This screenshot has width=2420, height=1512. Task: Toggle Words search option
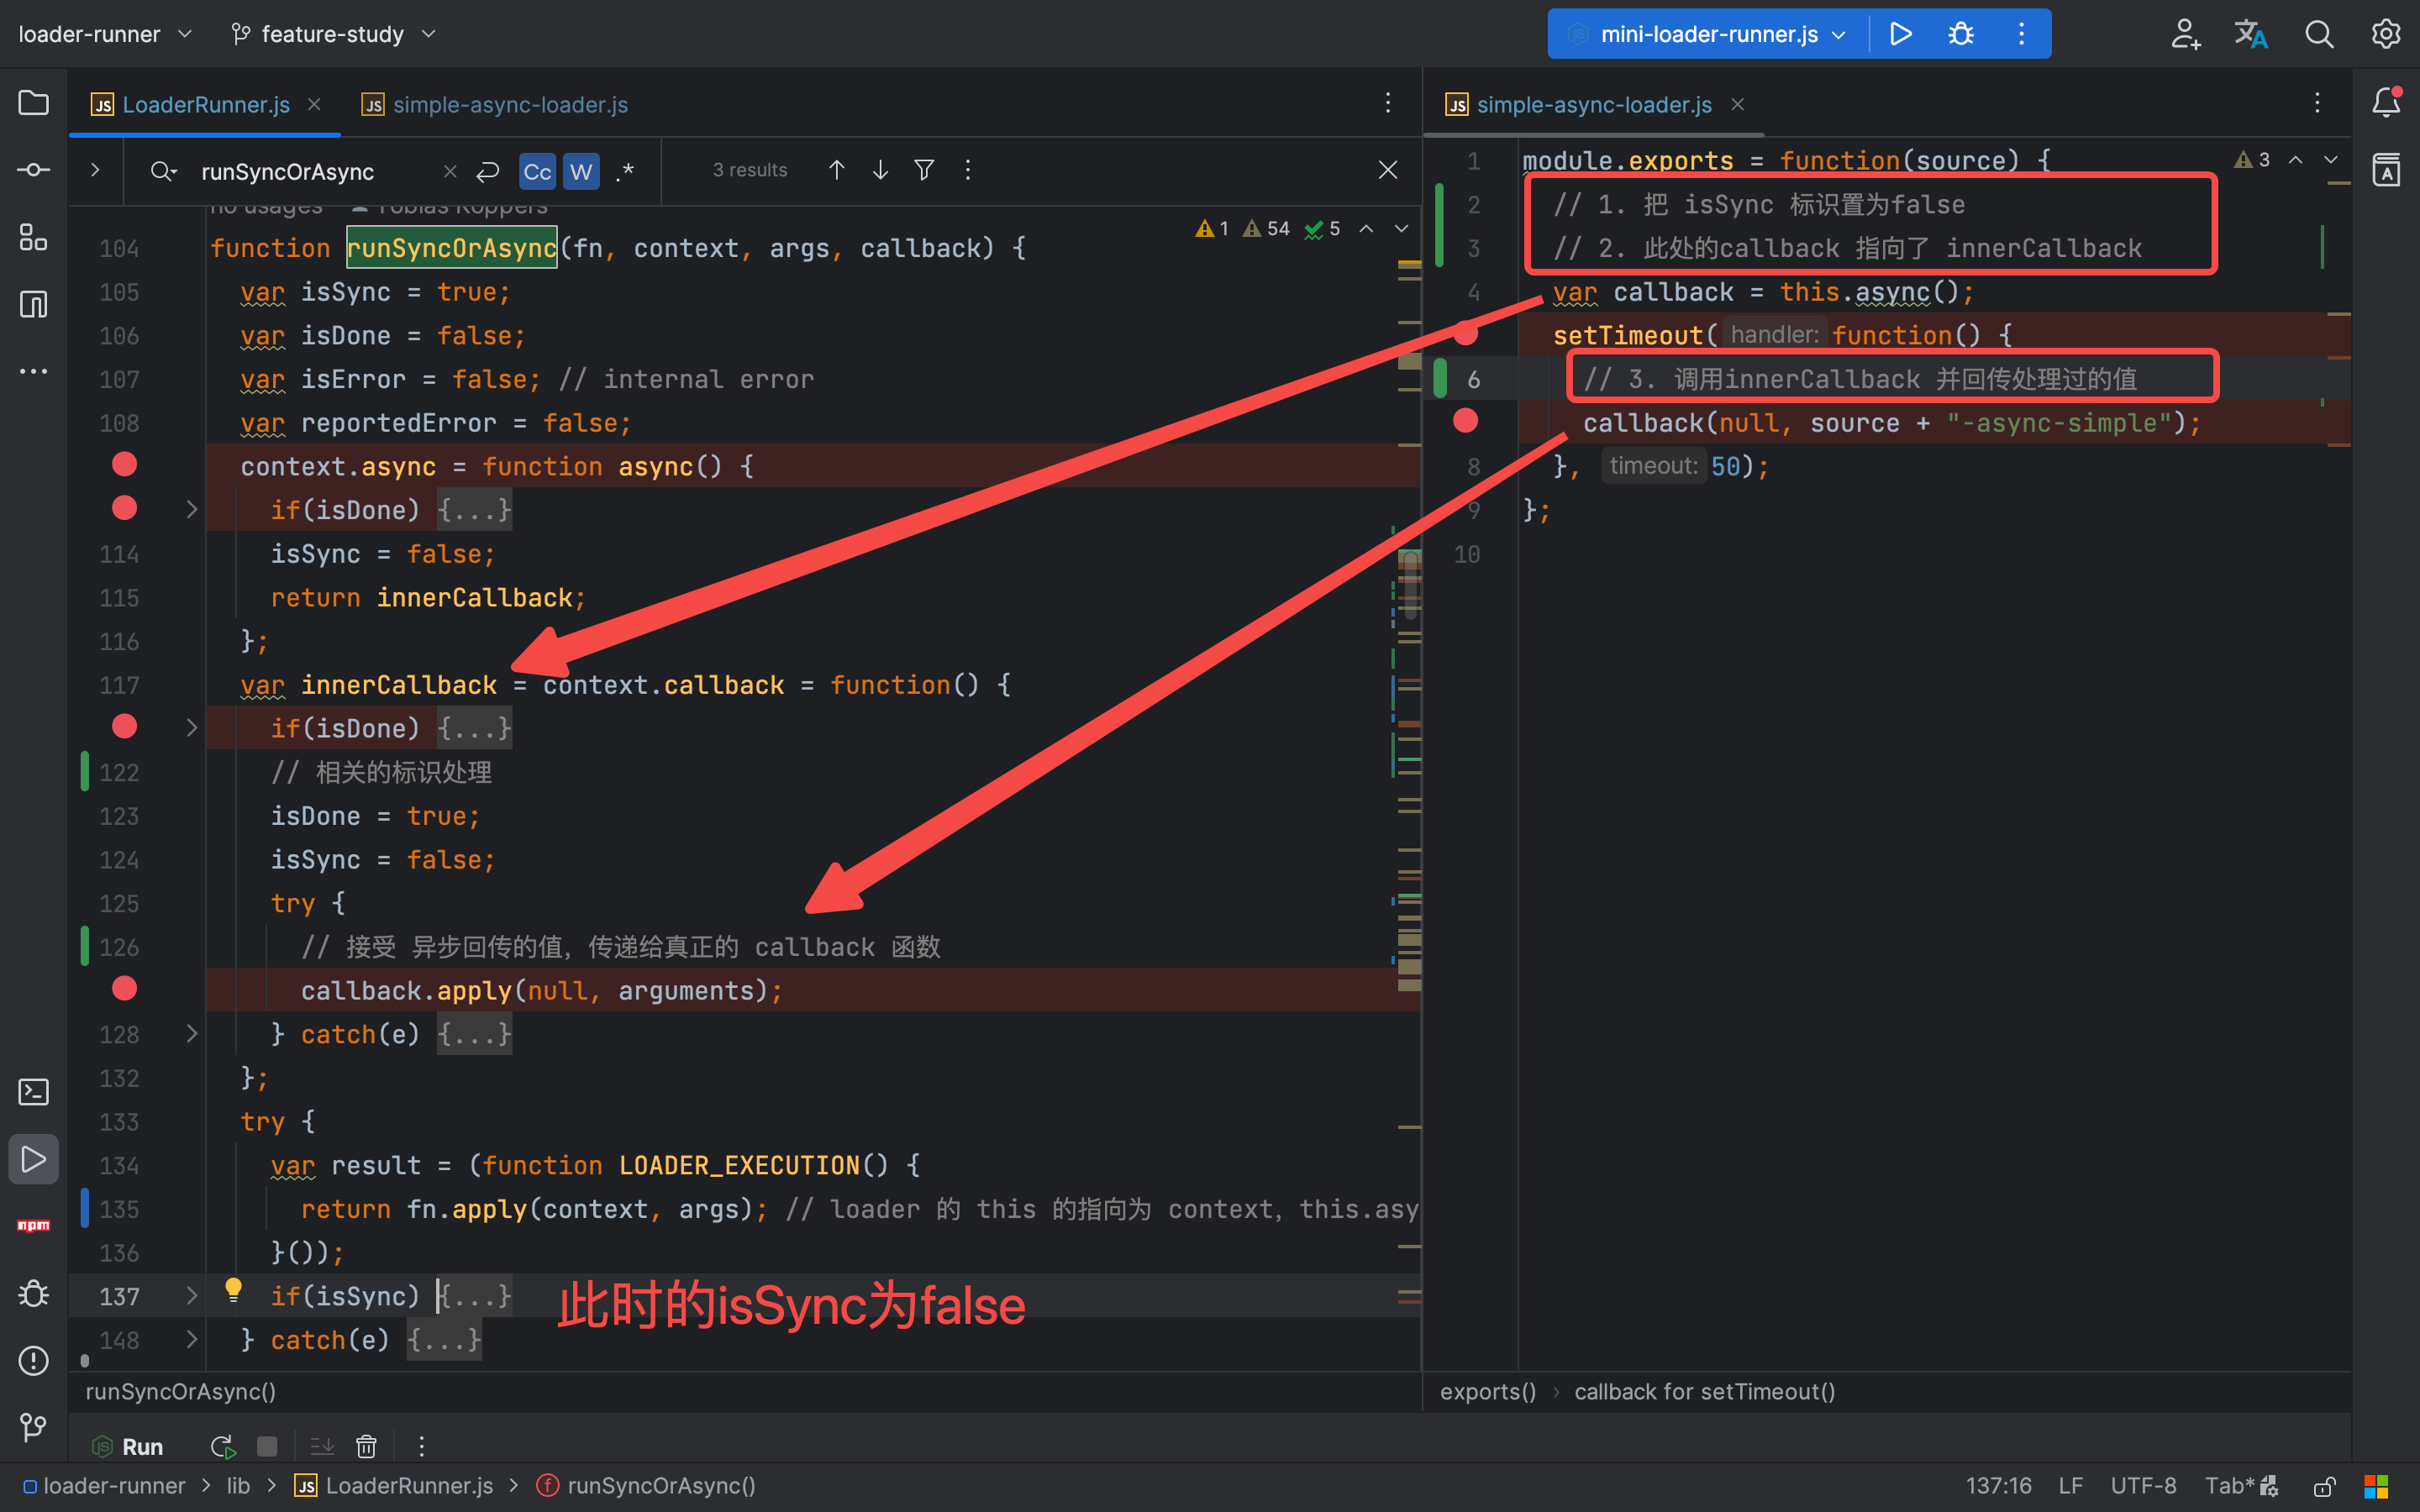[581, 171]
